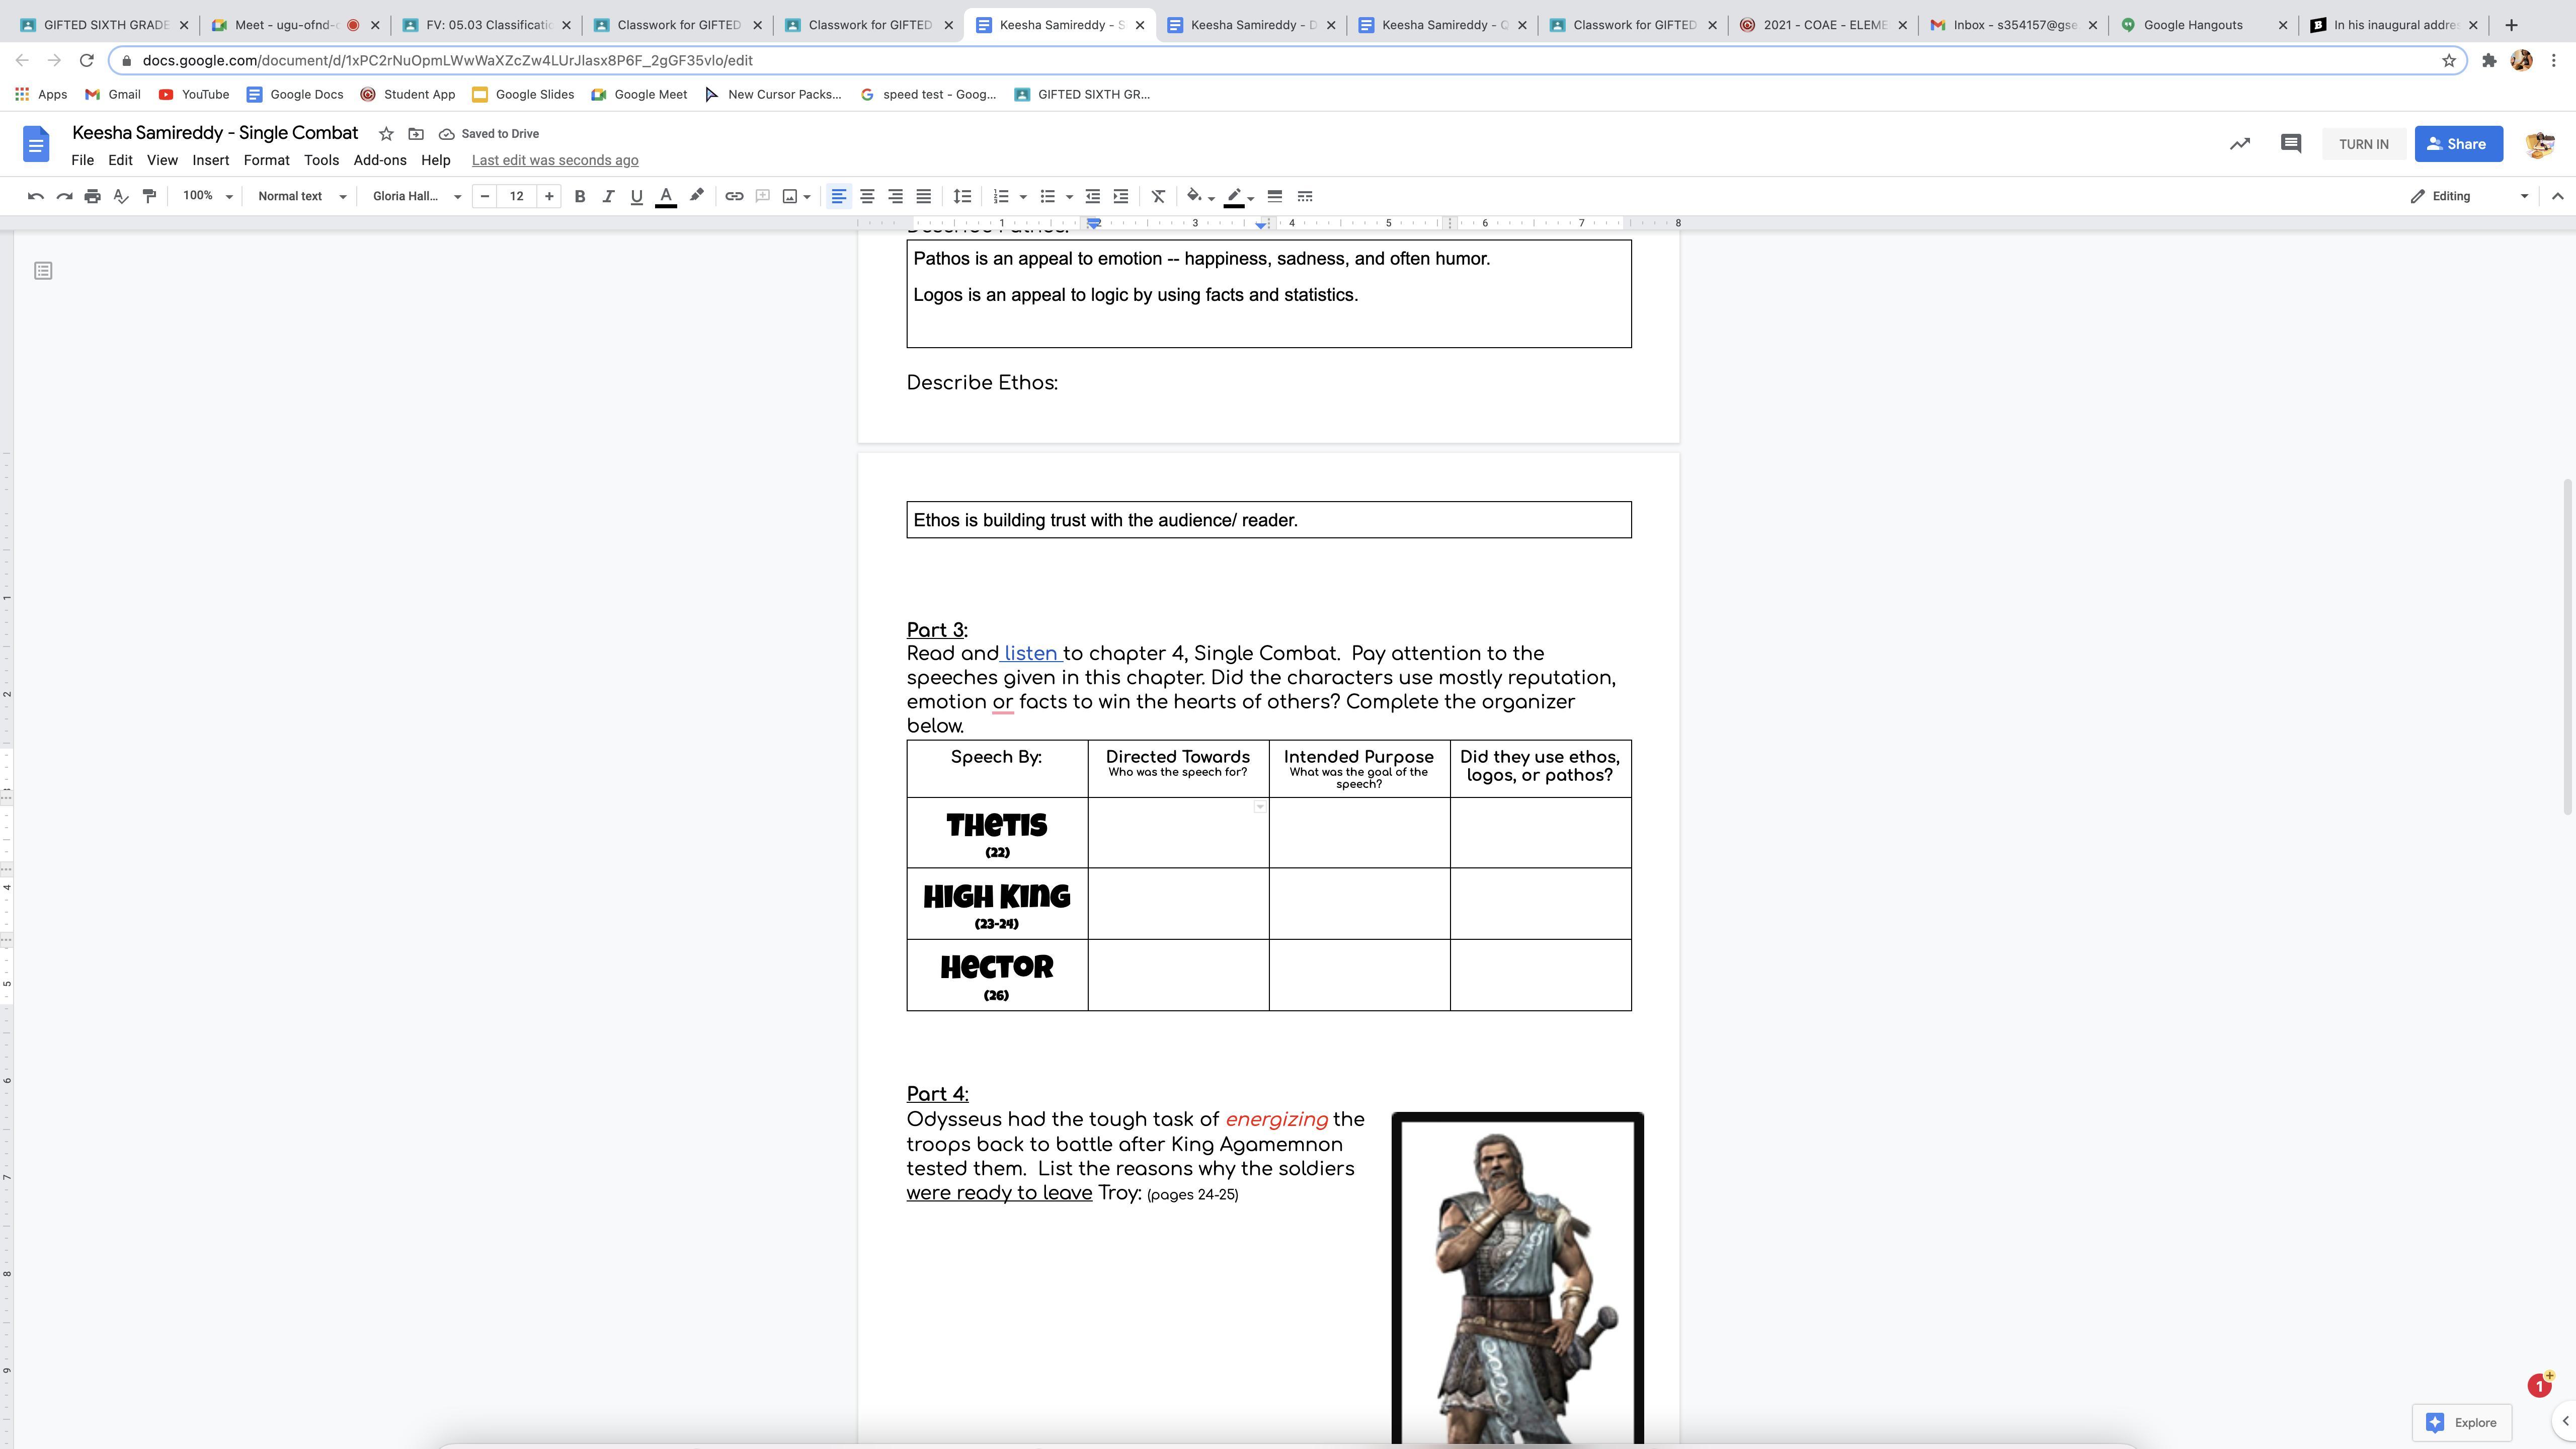Open the Add-ons menu
Image resolution: width=2576 pixels, height=1449 pixels.
379,160
